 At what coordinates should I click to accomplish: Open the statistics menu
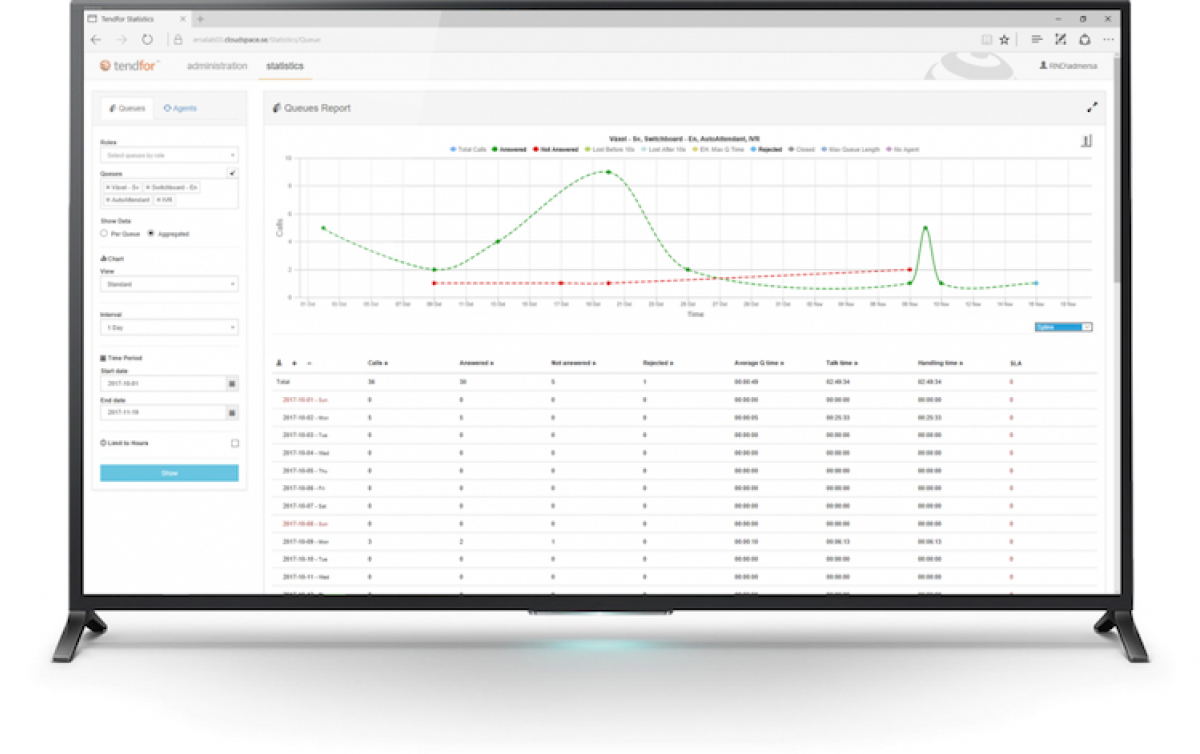285,66
